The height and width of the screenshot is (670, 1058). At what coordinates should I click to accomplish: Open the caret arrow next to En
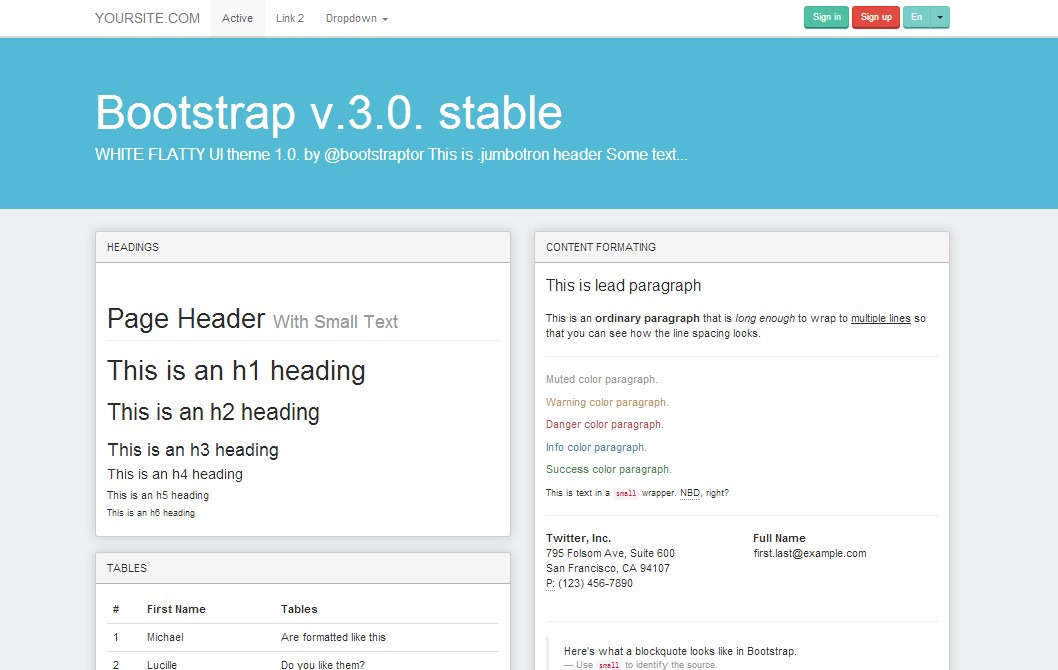click(940, 17)
